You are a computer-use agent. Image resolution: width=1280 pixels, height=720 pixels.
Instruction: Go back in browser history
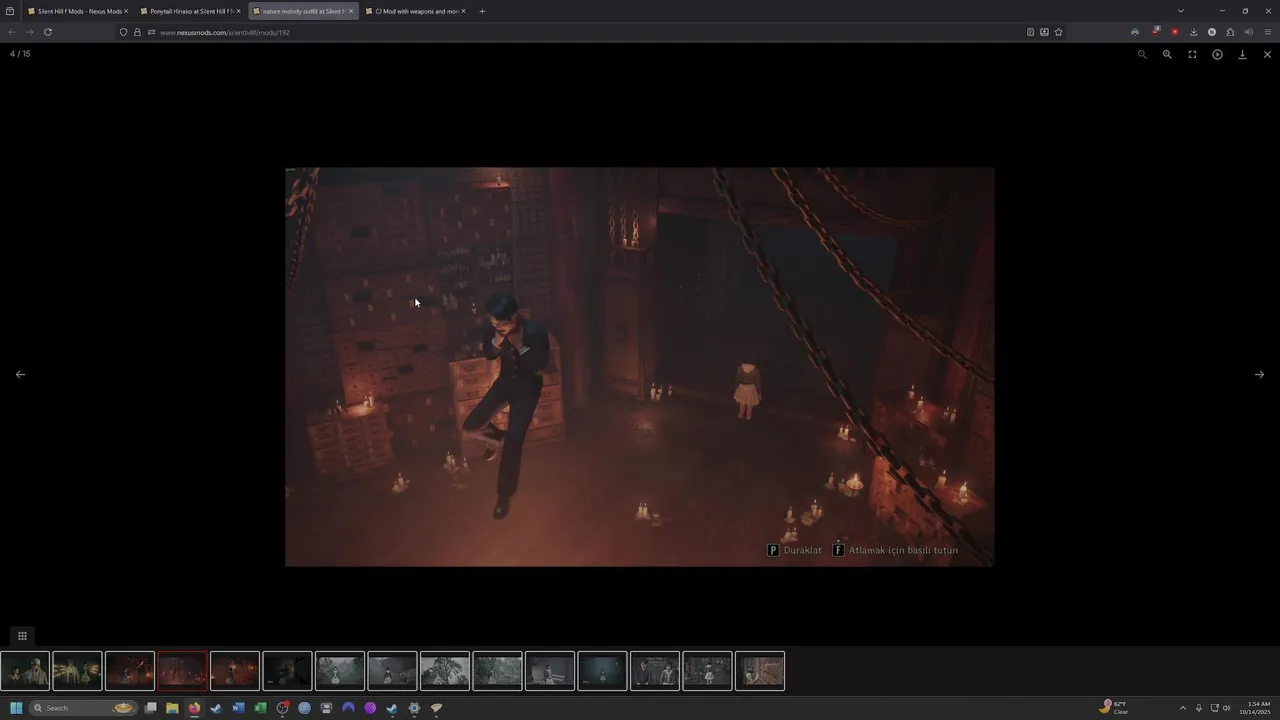[x=12, y=32]
